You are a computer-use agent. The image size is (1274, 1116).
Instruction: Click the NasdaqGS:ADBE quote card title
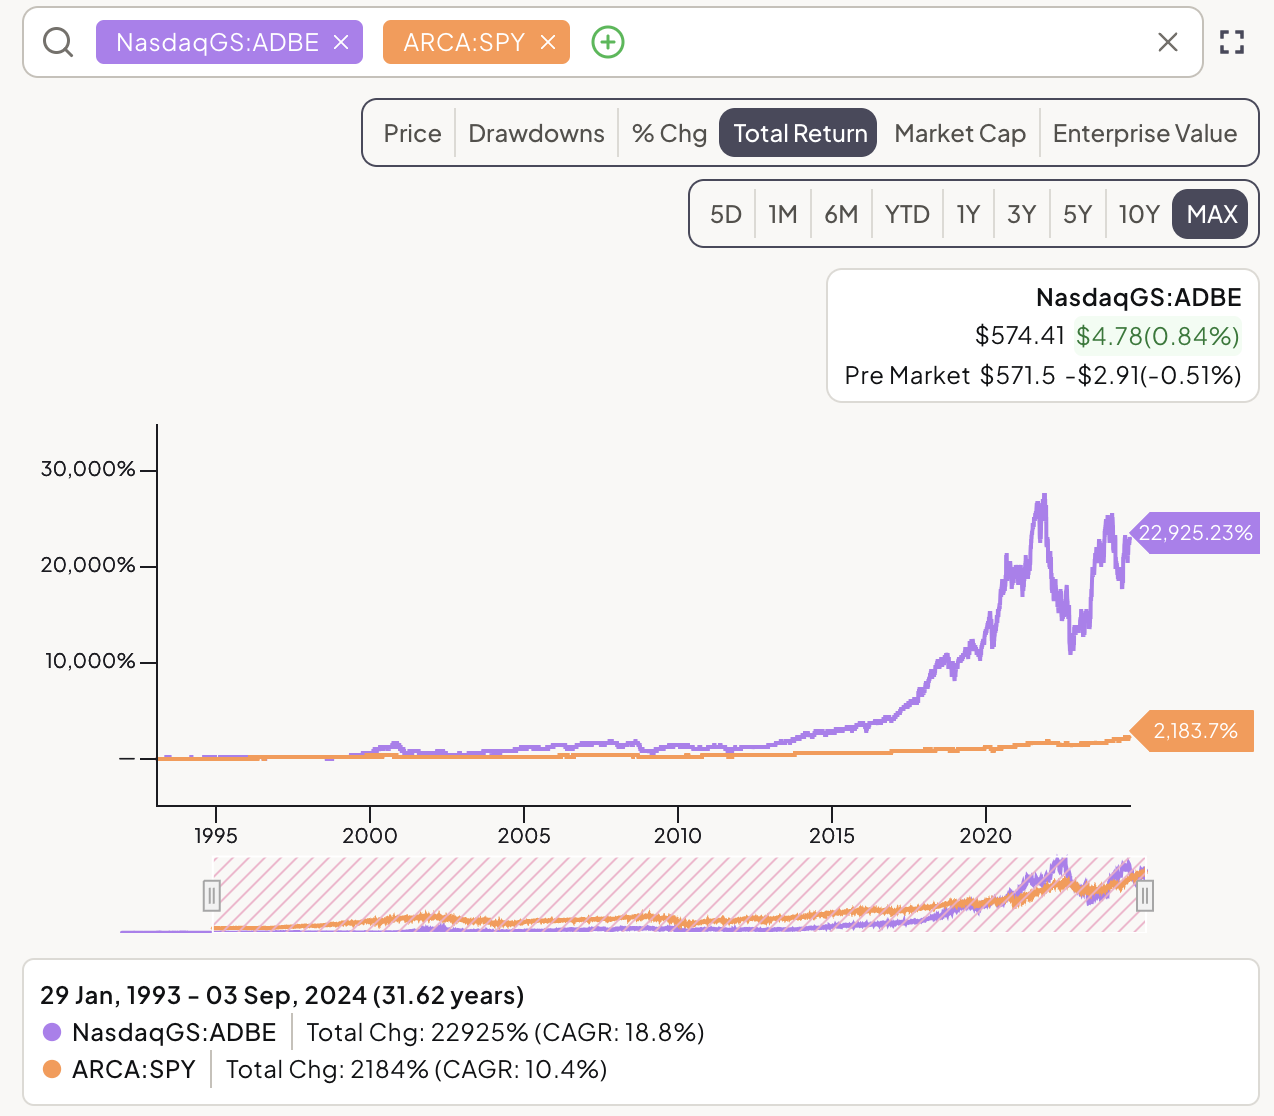(x=1139, y=297)
